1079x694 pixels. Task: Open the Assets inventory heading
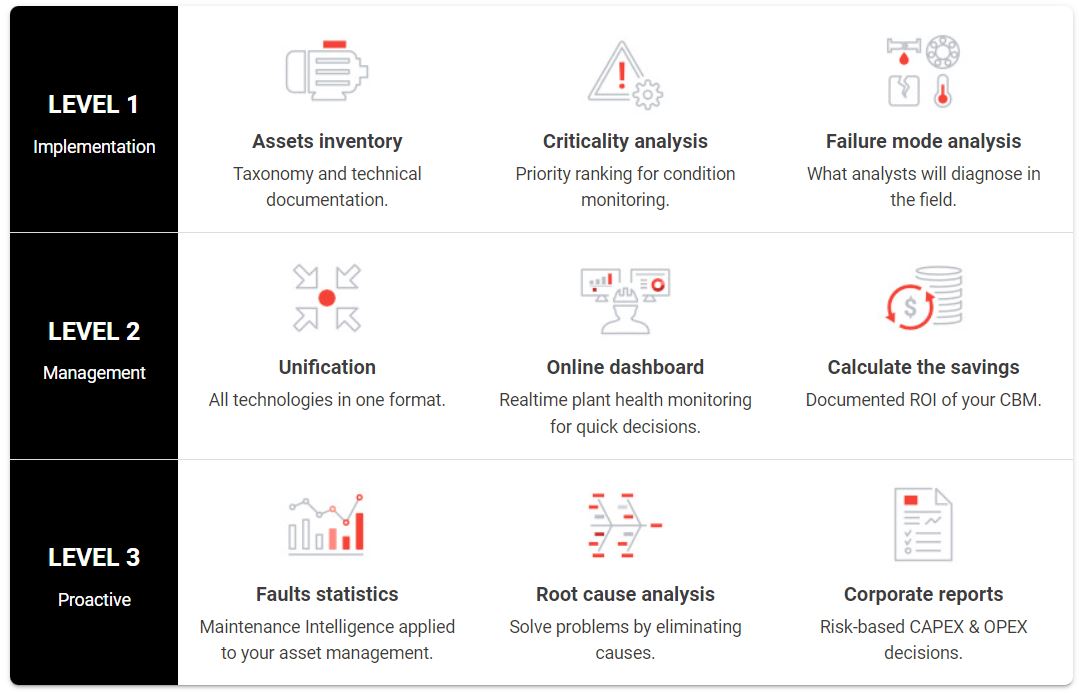click(327, 141)
